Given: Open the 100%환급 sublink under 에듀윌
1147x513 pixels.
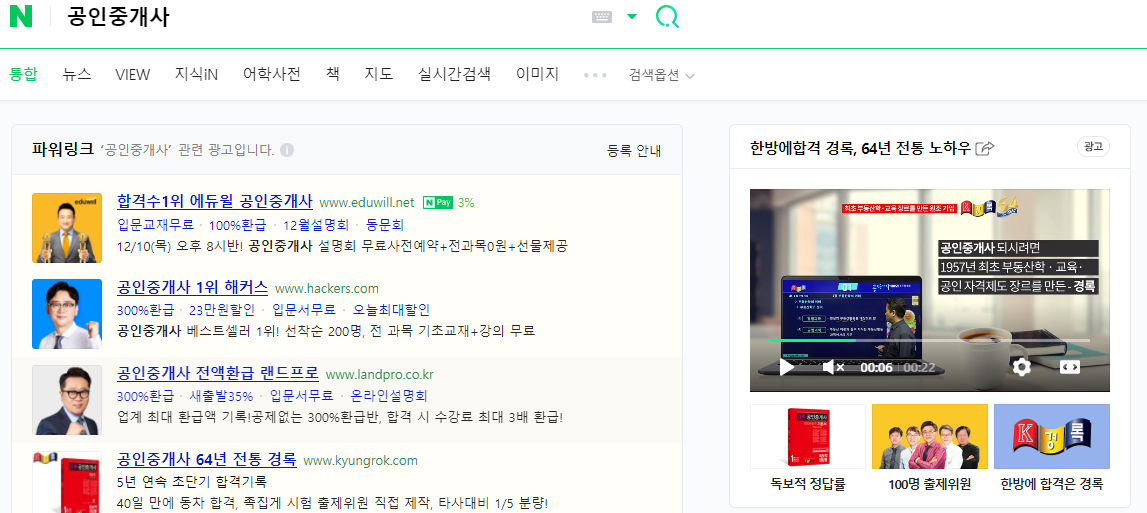Looking at the screenshot, I should coord(237,225).
